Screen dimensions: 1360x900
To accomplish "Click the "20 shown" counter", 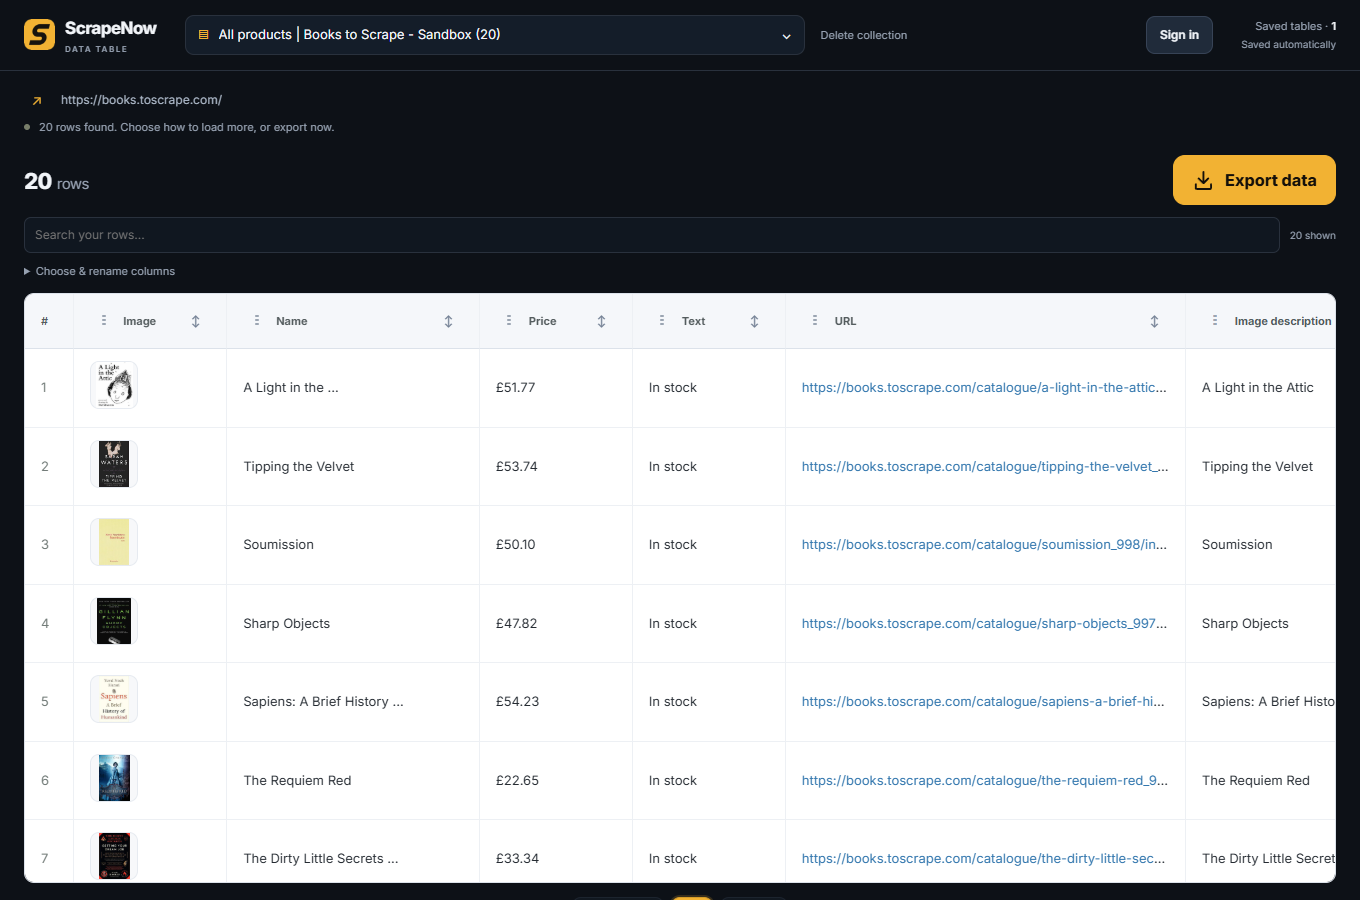I will (x=1313, y=236).
